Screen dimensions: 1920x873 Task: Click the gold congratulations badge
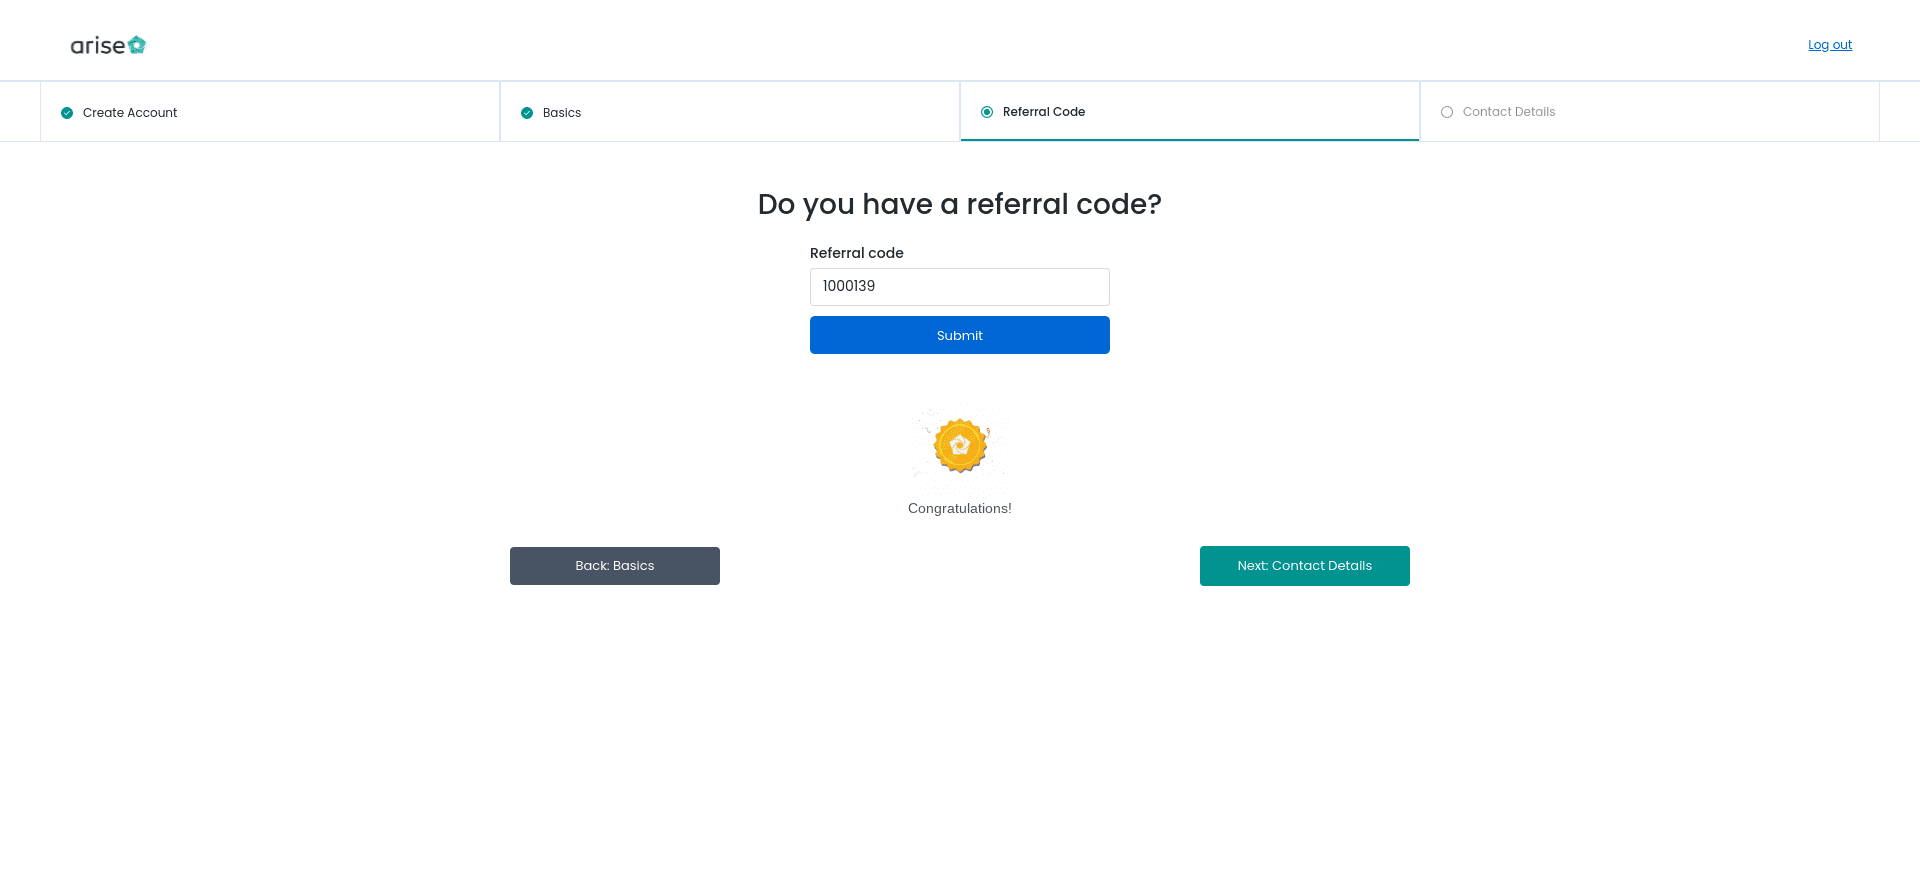point(960,446)
